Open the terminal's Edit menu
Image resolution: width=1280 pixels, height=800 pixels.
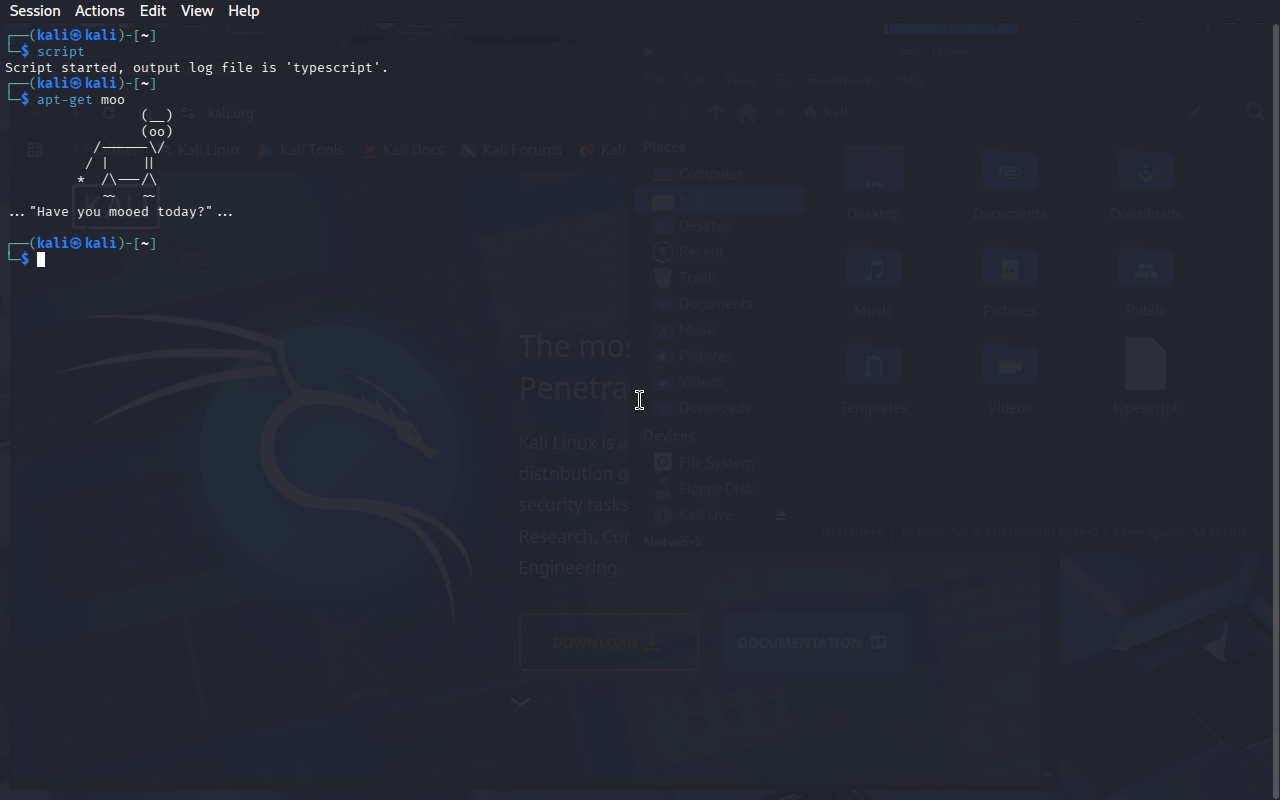click(x=153, y=11)
